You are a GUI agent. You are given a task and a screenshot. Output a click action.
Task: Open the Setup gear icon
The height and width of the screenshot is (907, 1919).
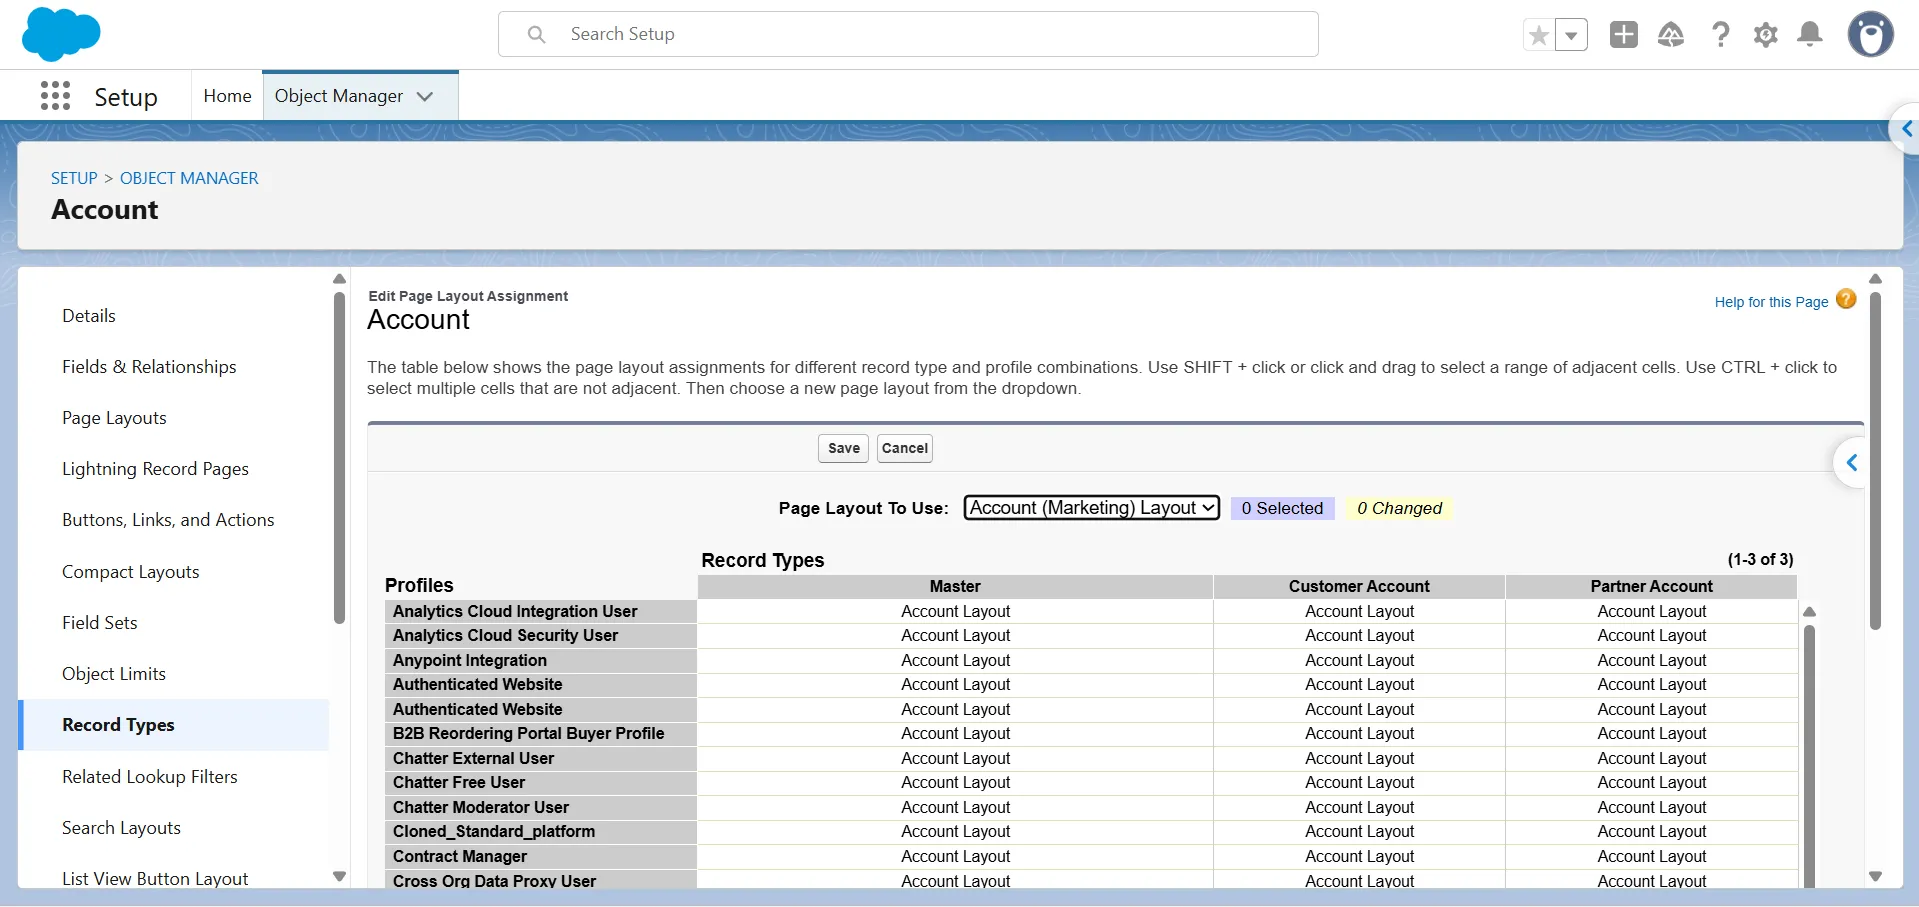(1766, 35)
